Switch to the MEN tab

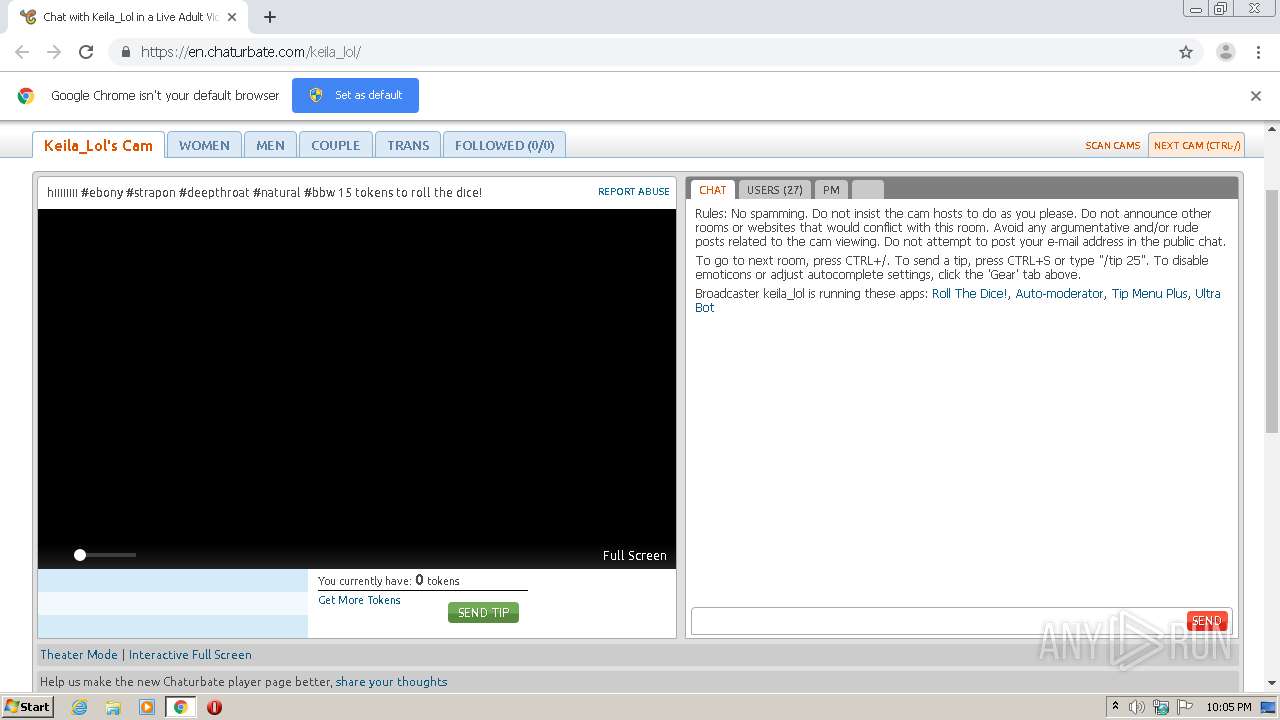pyautogui.click(x=270, y=145)
